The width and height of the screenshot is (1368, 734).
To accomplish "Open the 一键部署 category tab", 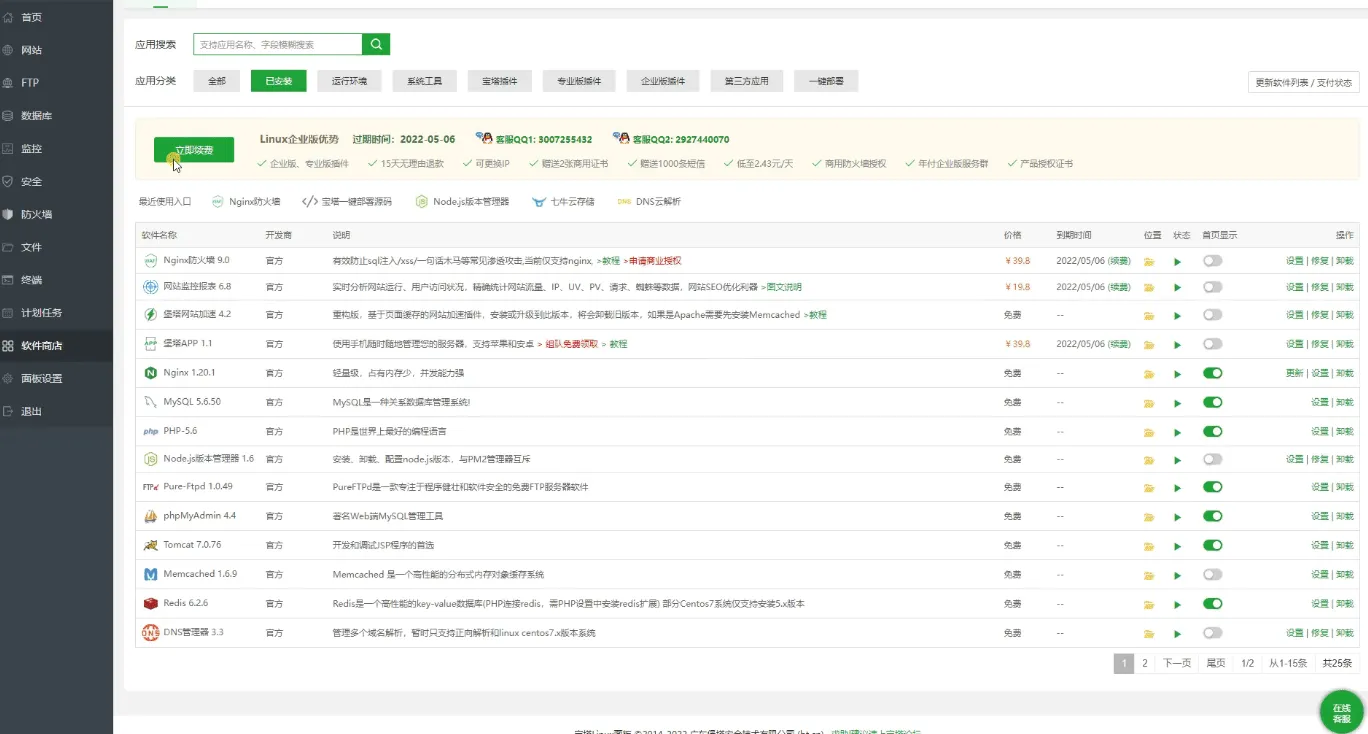I will (826, 81).
